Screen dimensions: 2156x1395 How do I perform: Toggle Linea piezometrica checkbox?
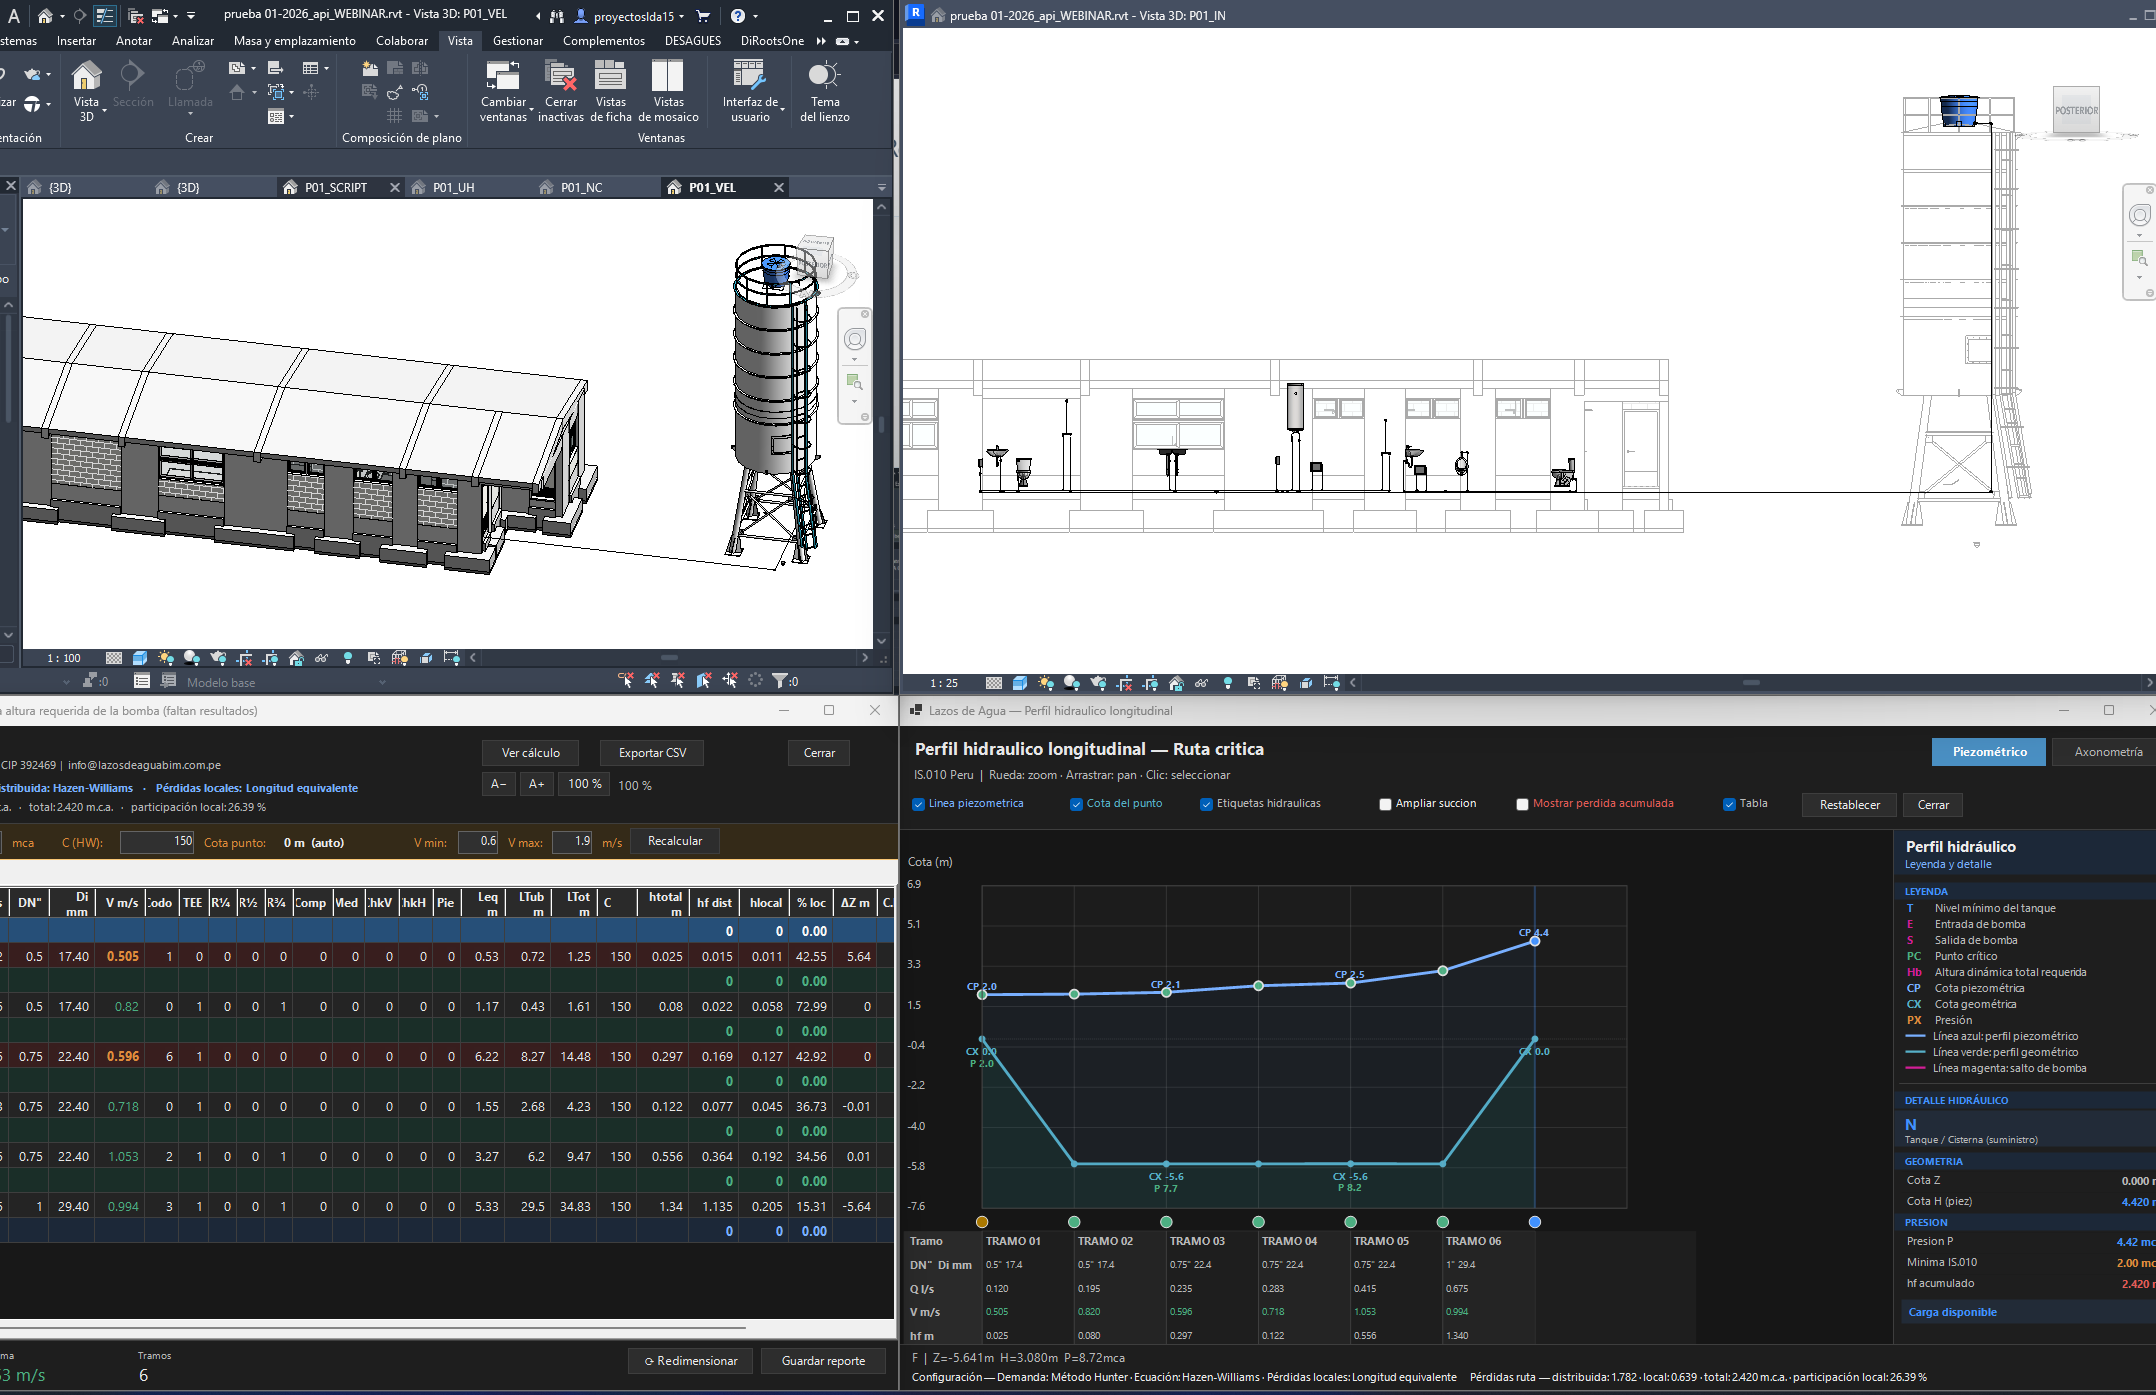coord(918,804)
